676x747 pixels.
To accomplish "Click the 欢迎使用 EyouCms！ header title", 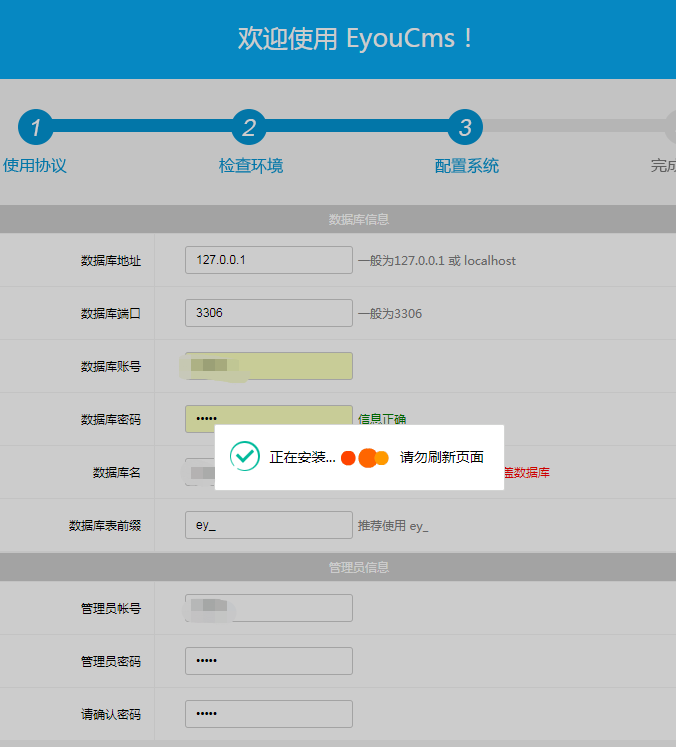I will pos(355,39).
